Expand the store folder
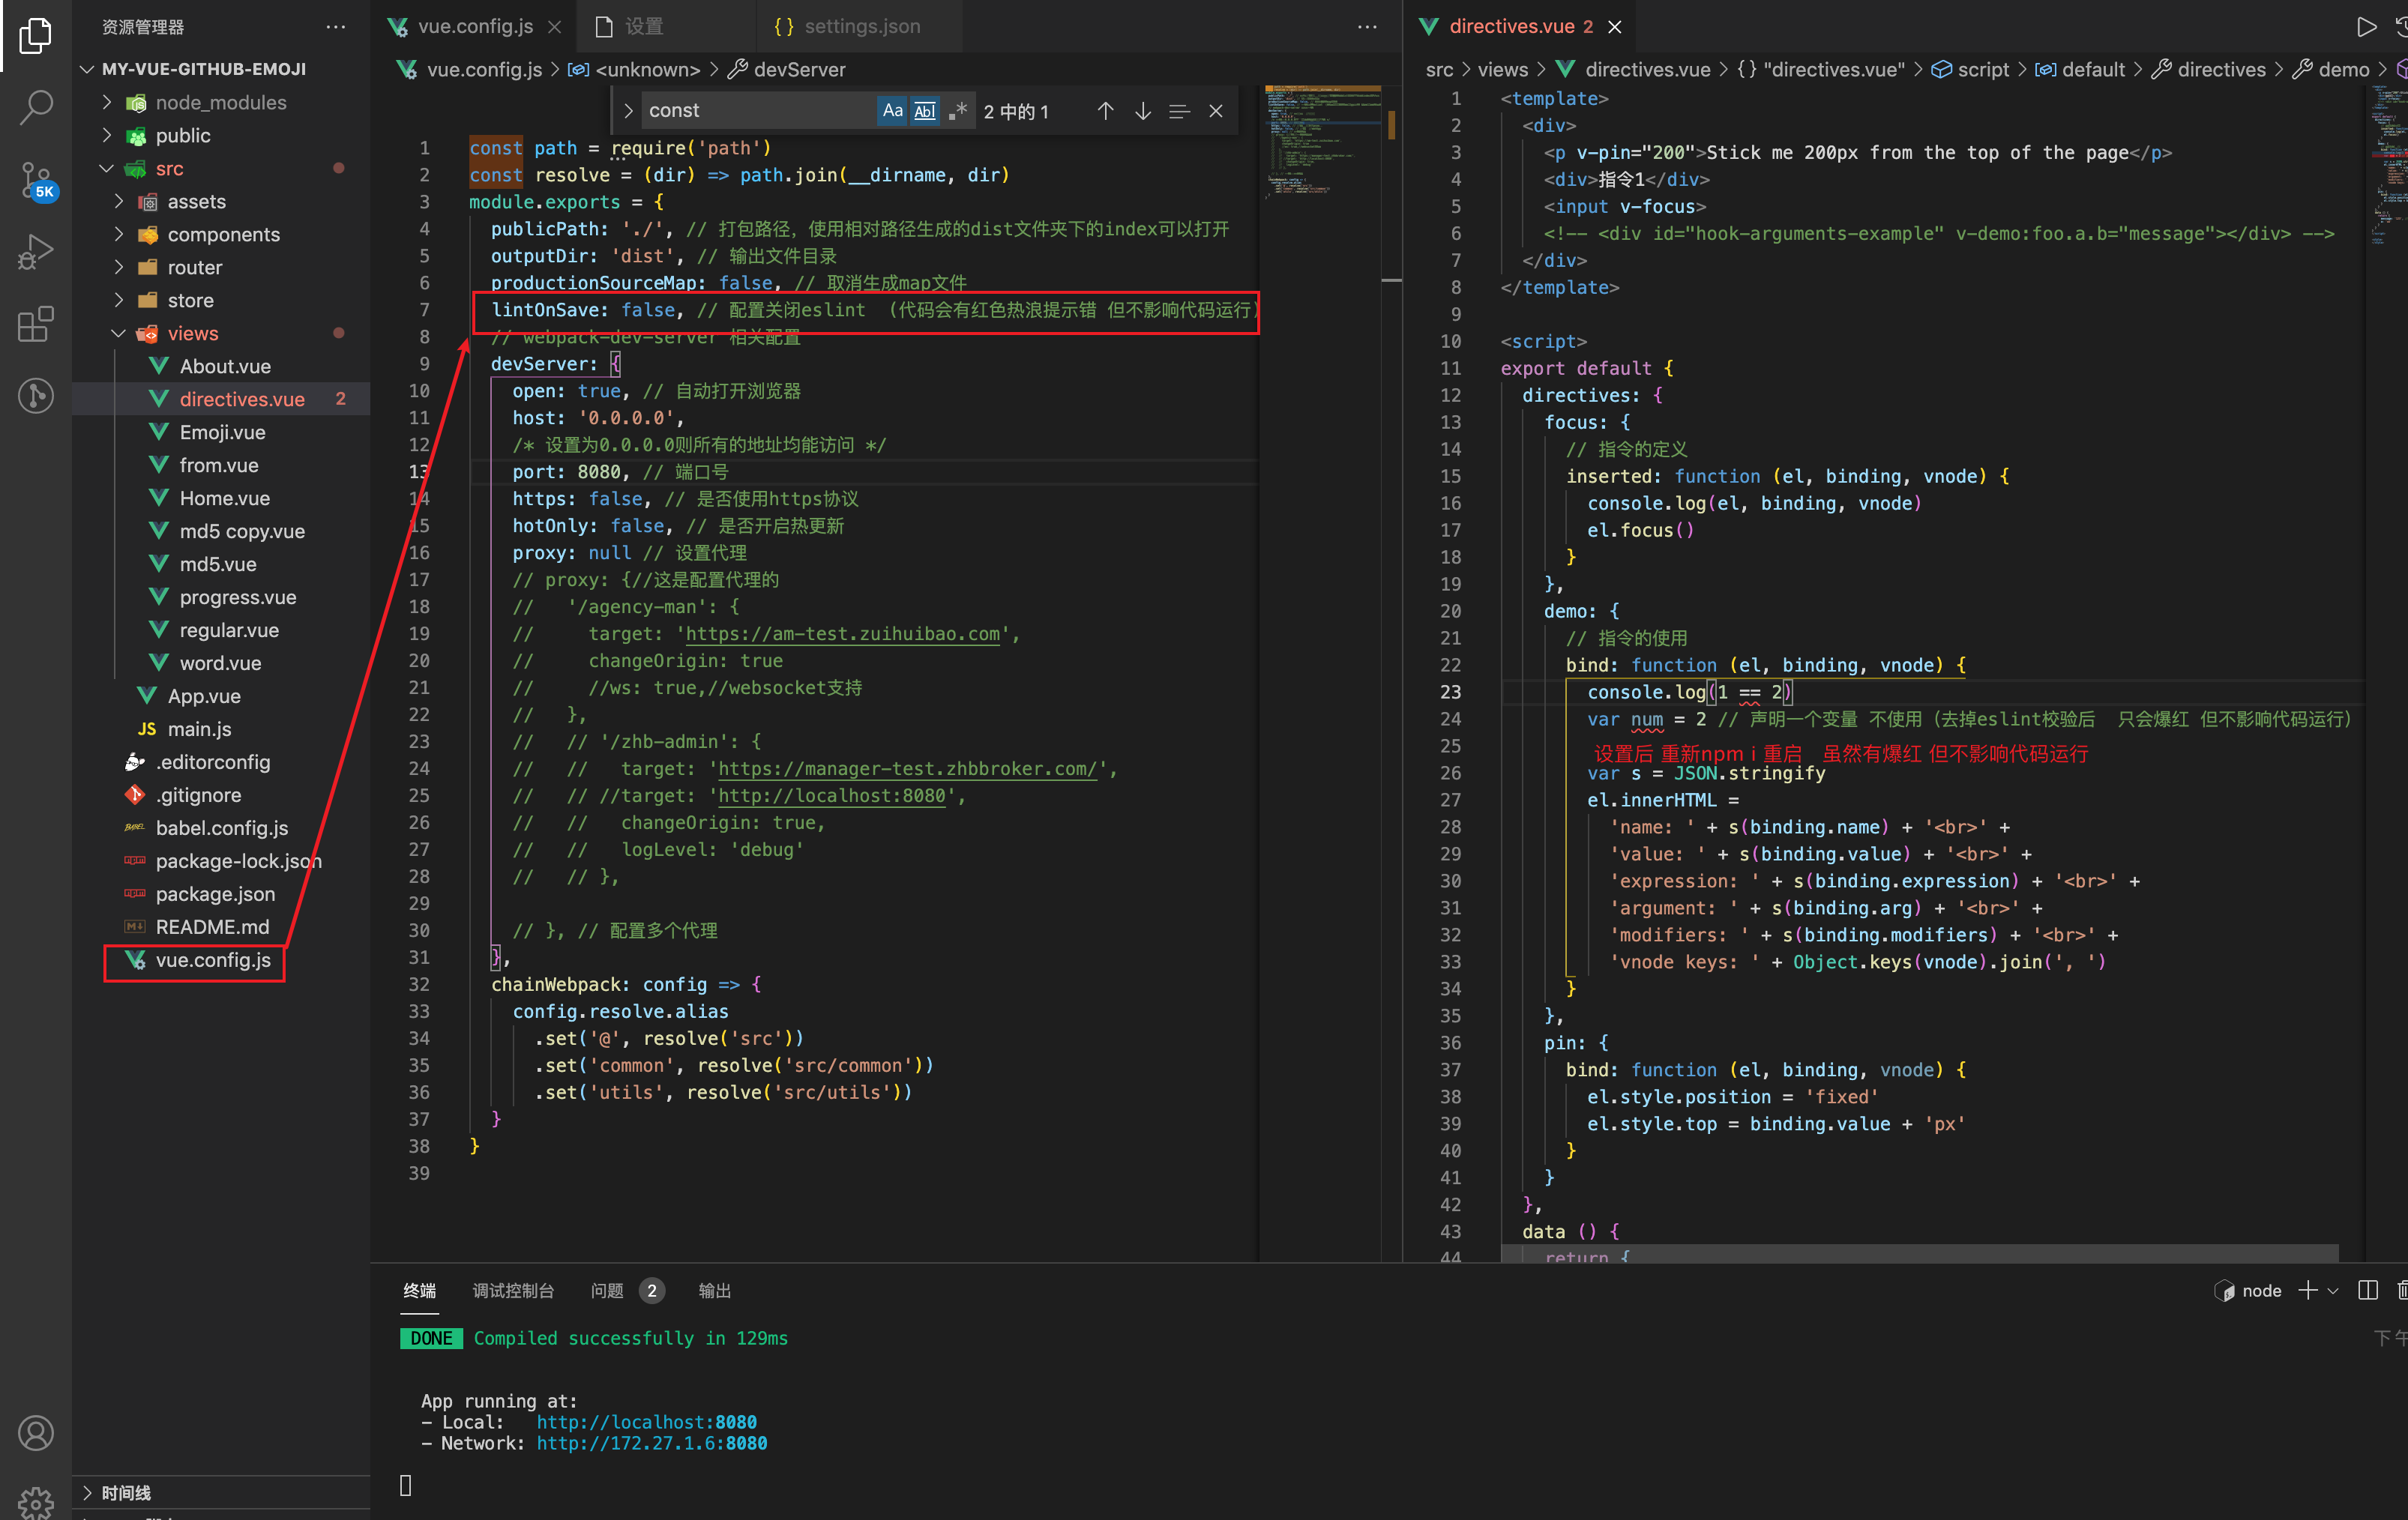This screenshot has width=2408, height=1520. tap(119, 300)
